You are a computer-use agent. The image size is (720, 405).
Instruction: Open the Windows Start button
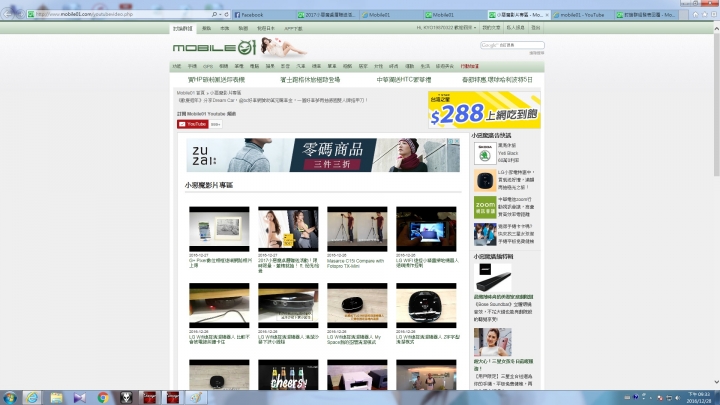point(10,398)
